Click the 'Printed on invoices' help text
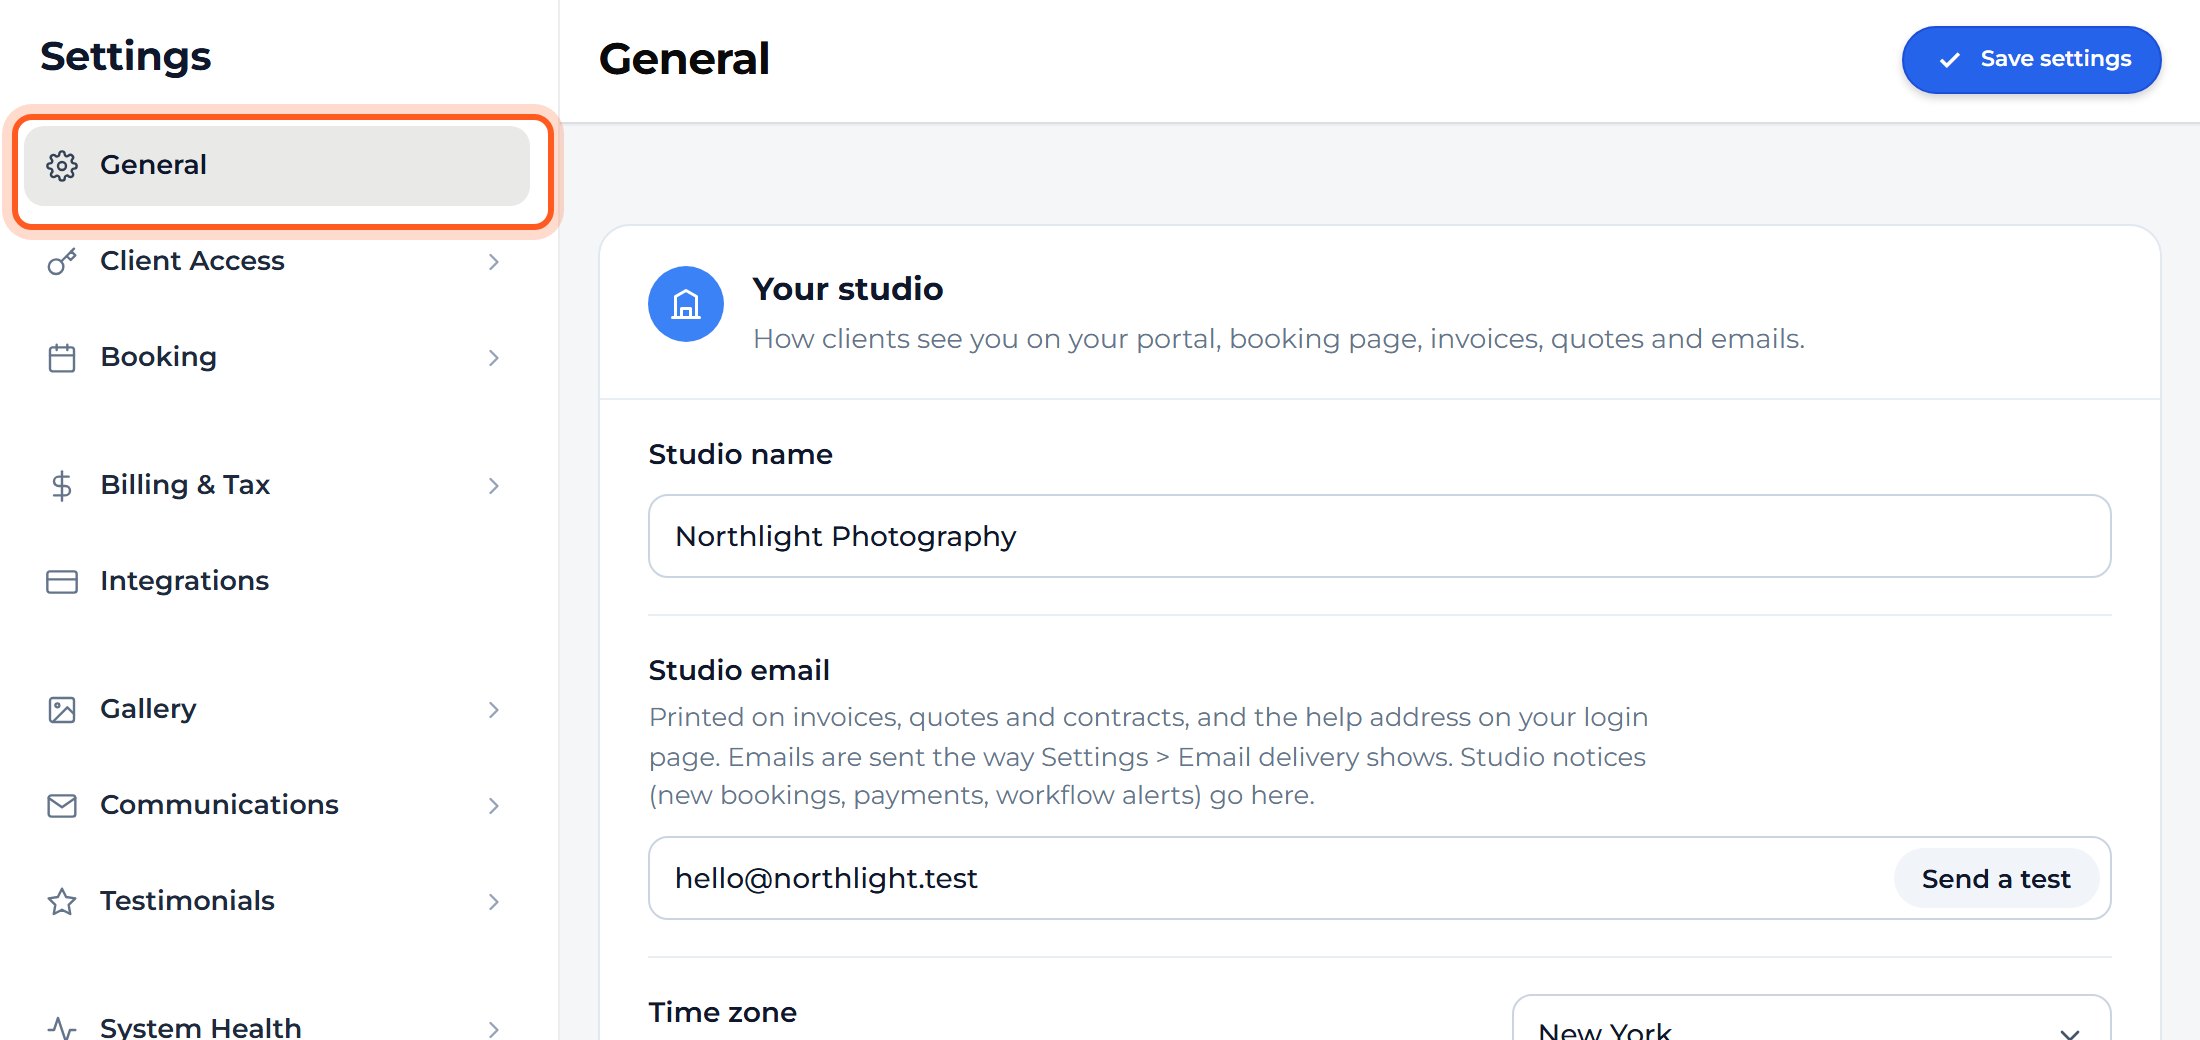 click(x=1148, y=756)
